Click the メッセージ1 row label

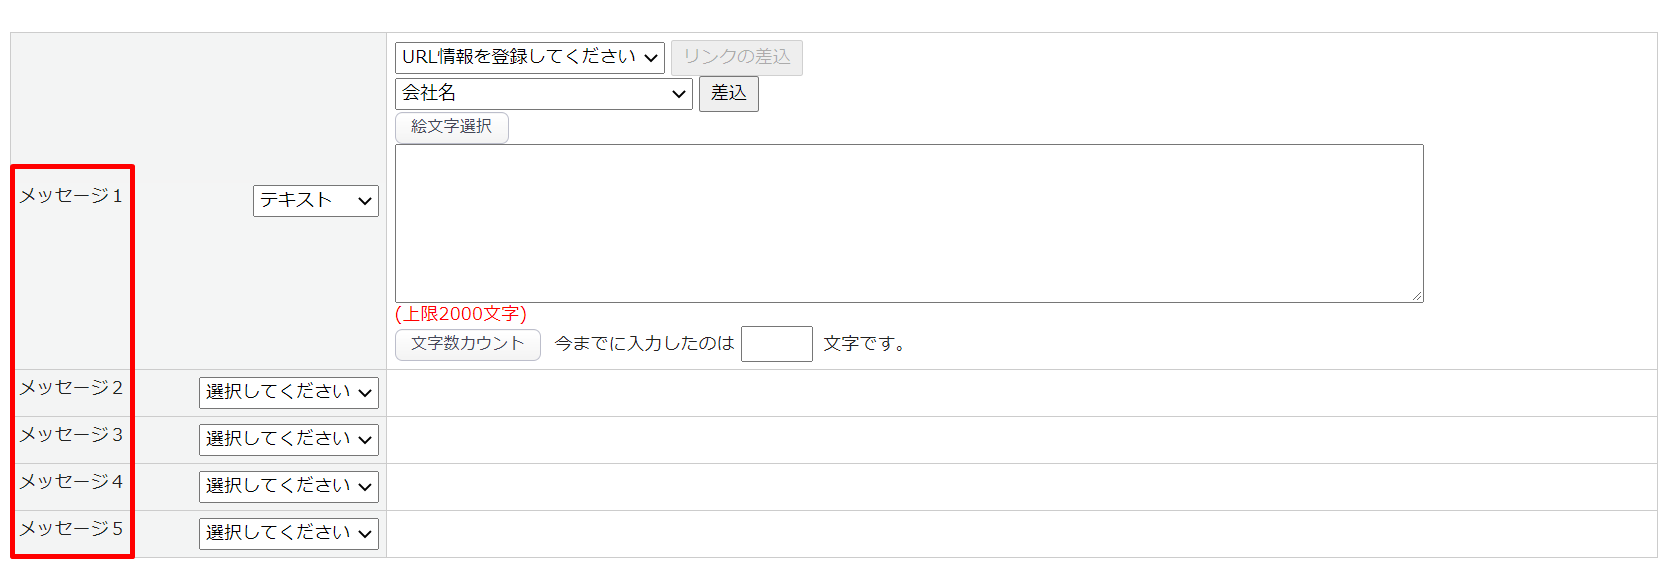[x=71, y=196]
